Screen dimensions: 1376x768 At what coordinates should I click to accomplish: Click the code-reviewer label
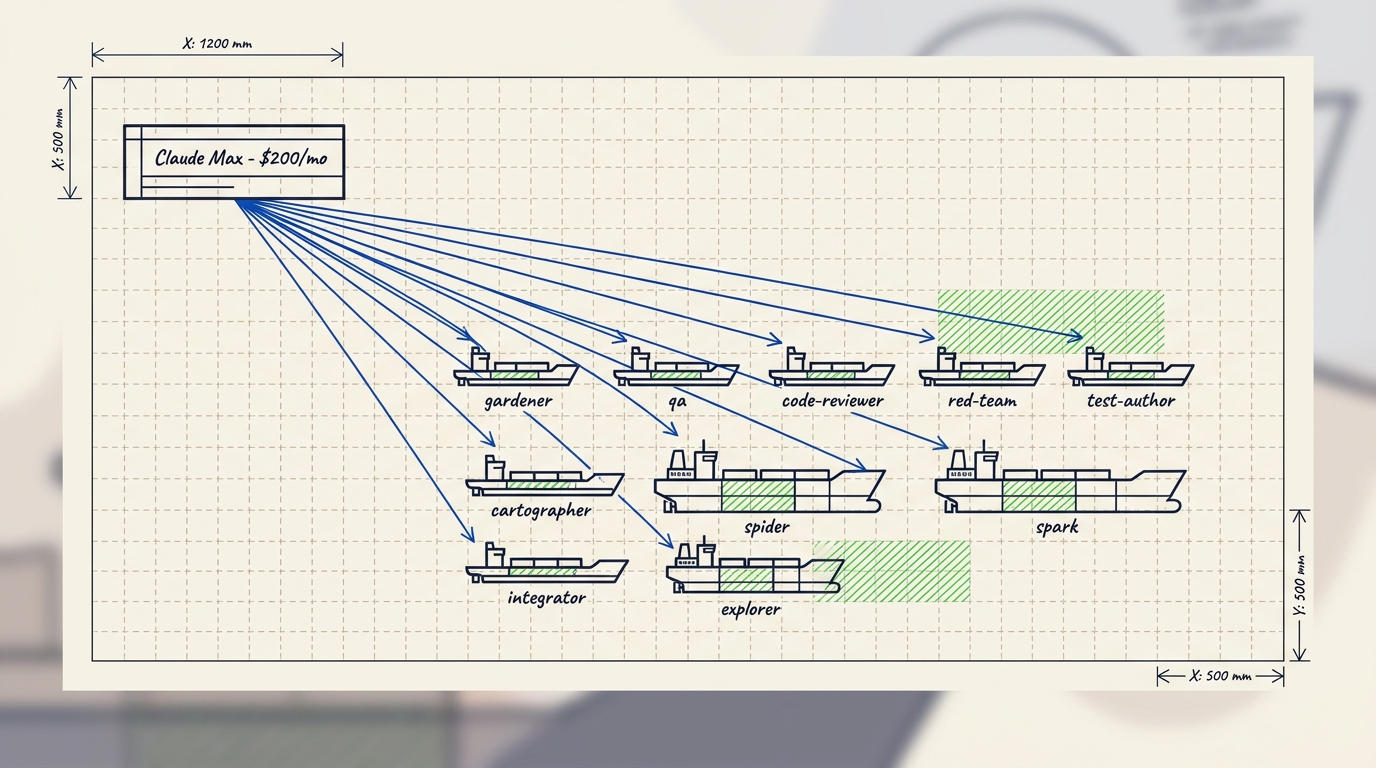(x=833, y=401)
